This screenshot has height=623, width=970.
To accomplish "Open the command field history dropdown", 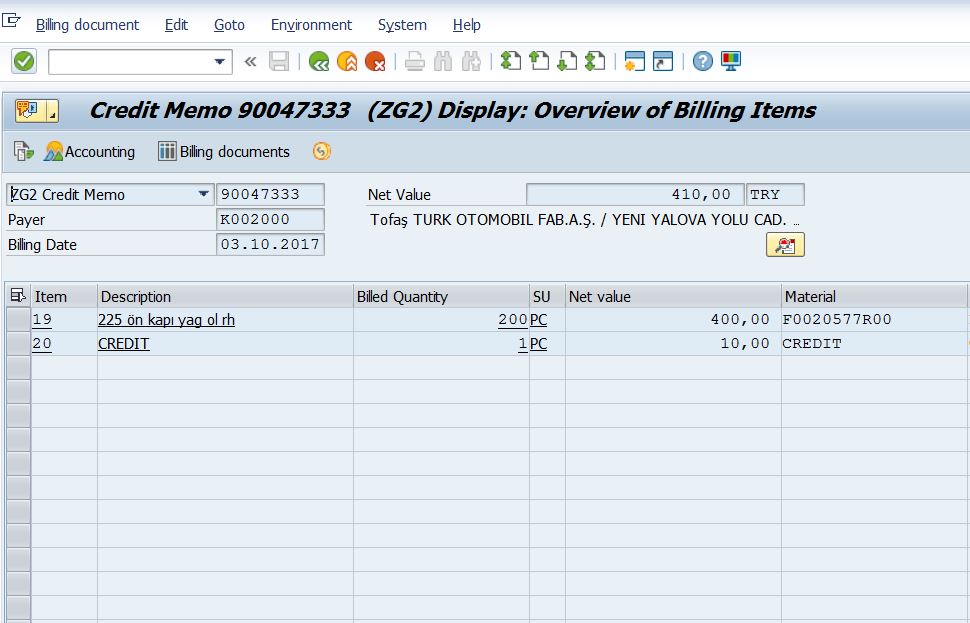I will point(219,61).
